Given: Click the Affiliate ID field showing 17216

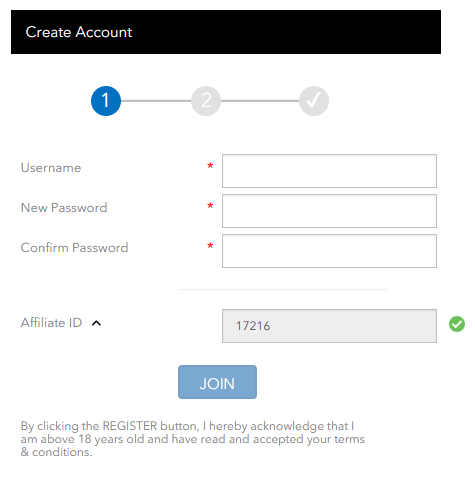Looking at the screenshot, I should pos(329,326).
